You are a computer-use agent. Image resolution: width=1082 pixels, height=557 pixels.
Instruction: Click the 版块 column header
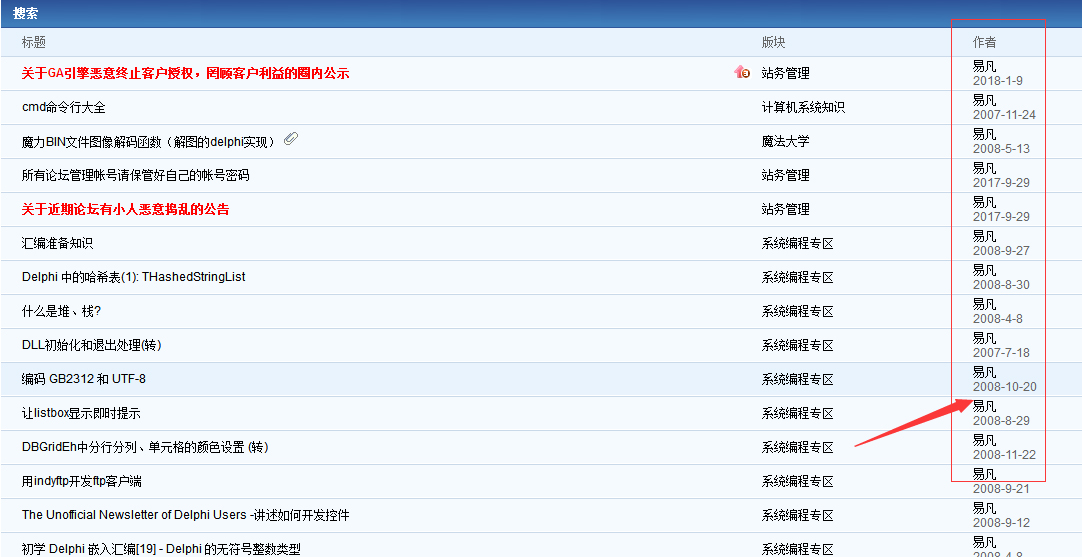click(x=773, y=42)
